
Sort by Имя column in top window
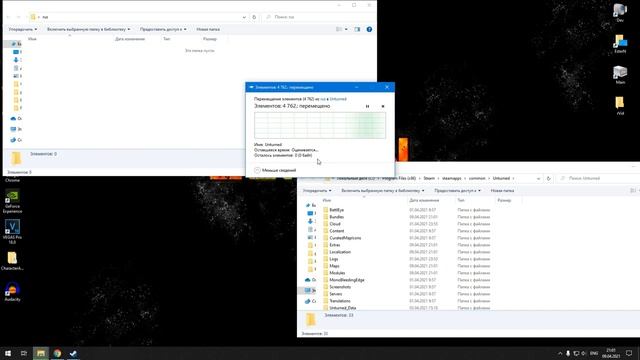coord(33,39)
